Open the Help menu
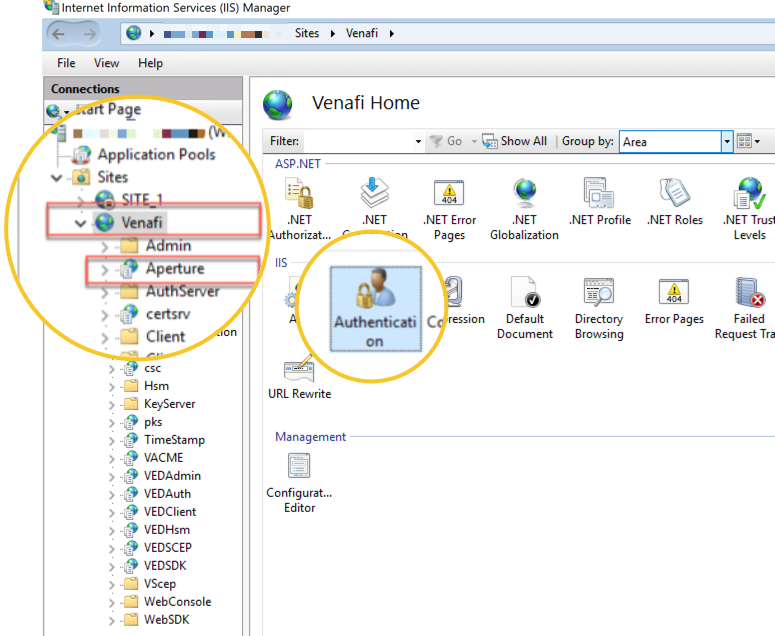Screen dimensions: 775x636 [150, 63]
